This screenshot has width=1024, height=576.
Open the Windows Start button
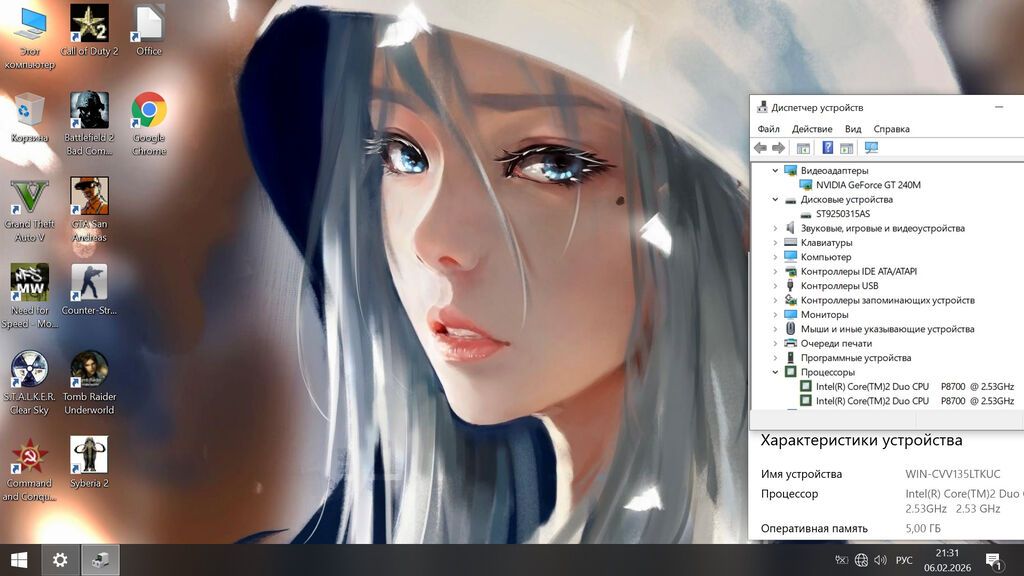(19, 560)
